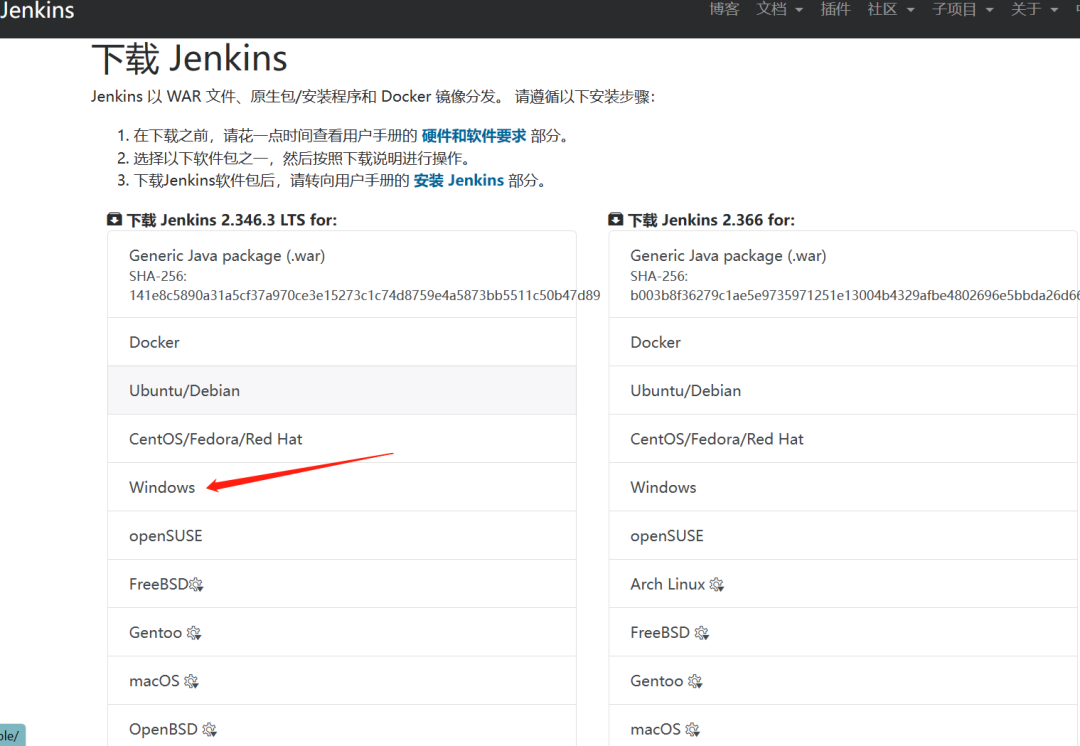
Task: Download LTS Generic Java package (.war)
Action: pos(342,274)
